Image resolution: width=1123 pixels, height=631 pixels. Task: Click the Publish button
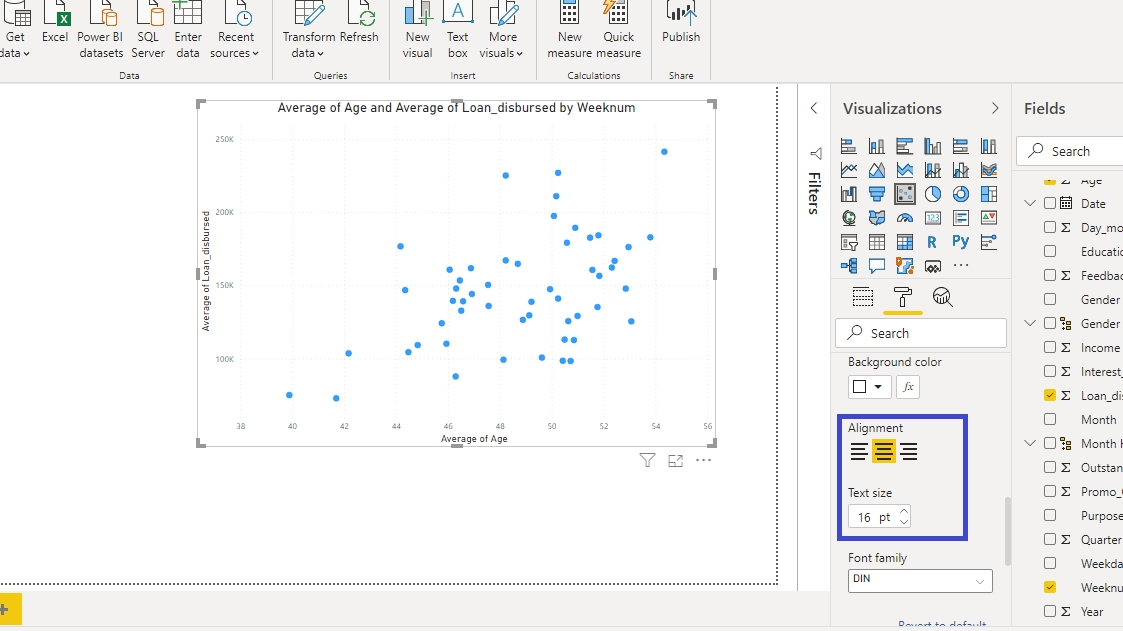click(x=681, y=27)
